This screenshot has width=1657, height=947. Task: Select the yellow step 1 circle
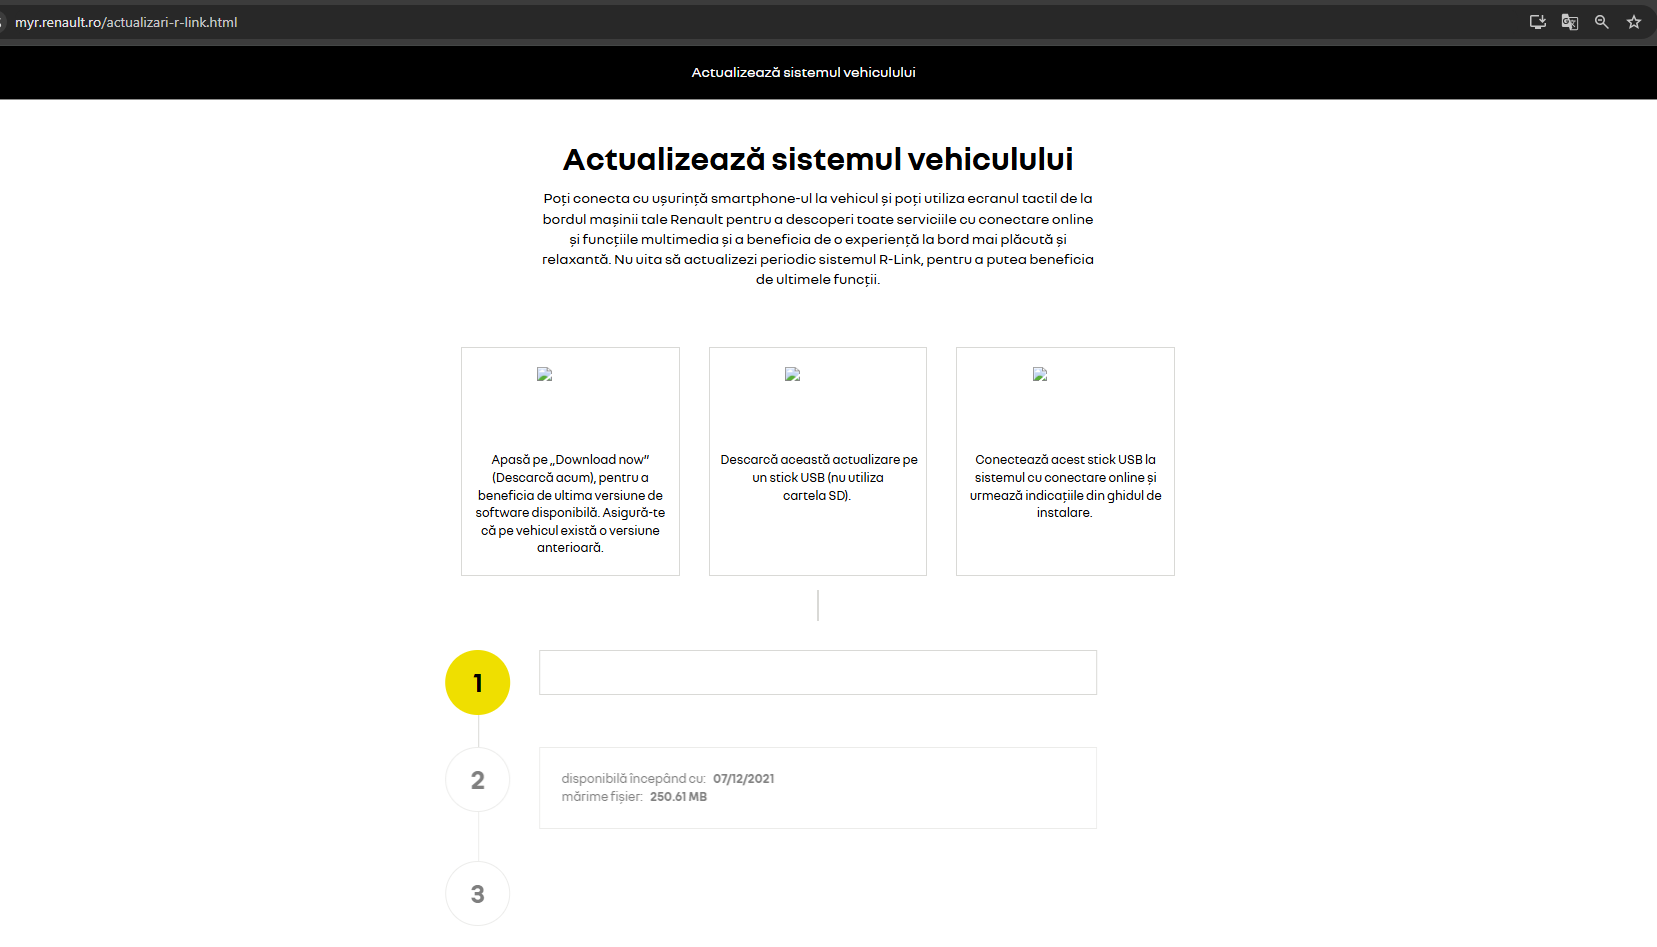(477, 682)
